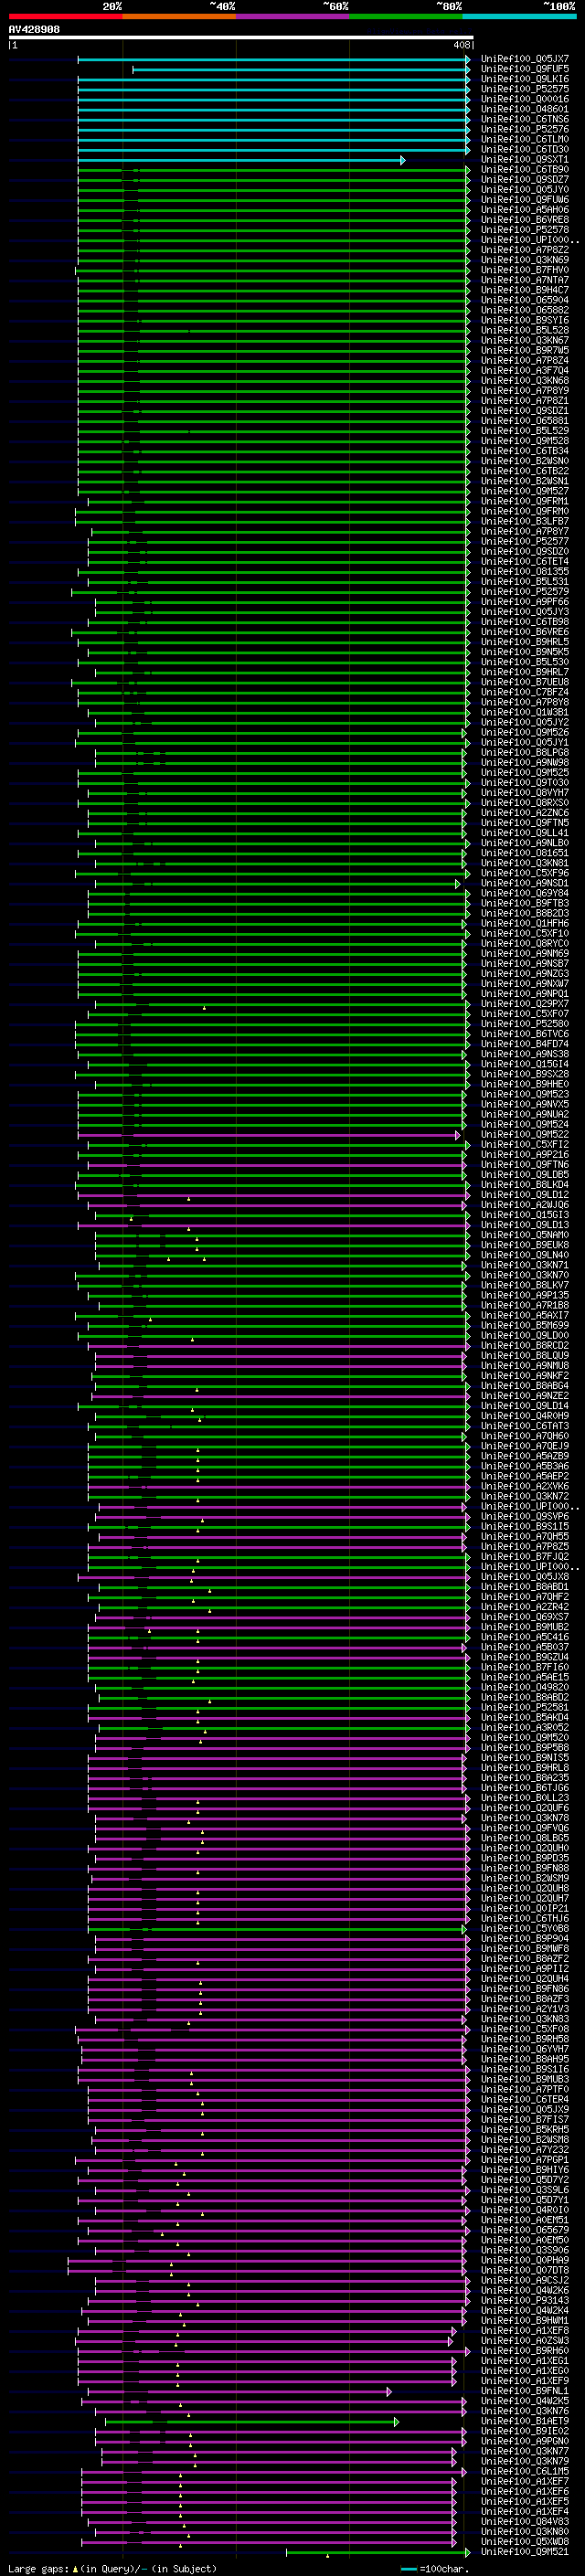585x2576 pixels.
Task: Click label UniRef100_B9FNL1
Action: pos(525,2390)
